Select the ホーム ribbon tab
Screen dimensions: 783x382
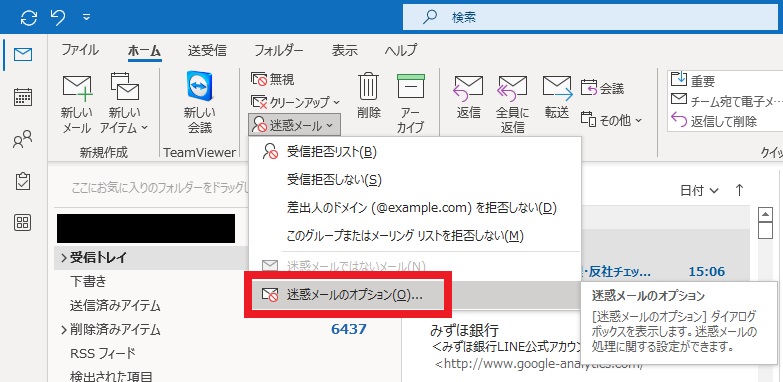(145, 50)
